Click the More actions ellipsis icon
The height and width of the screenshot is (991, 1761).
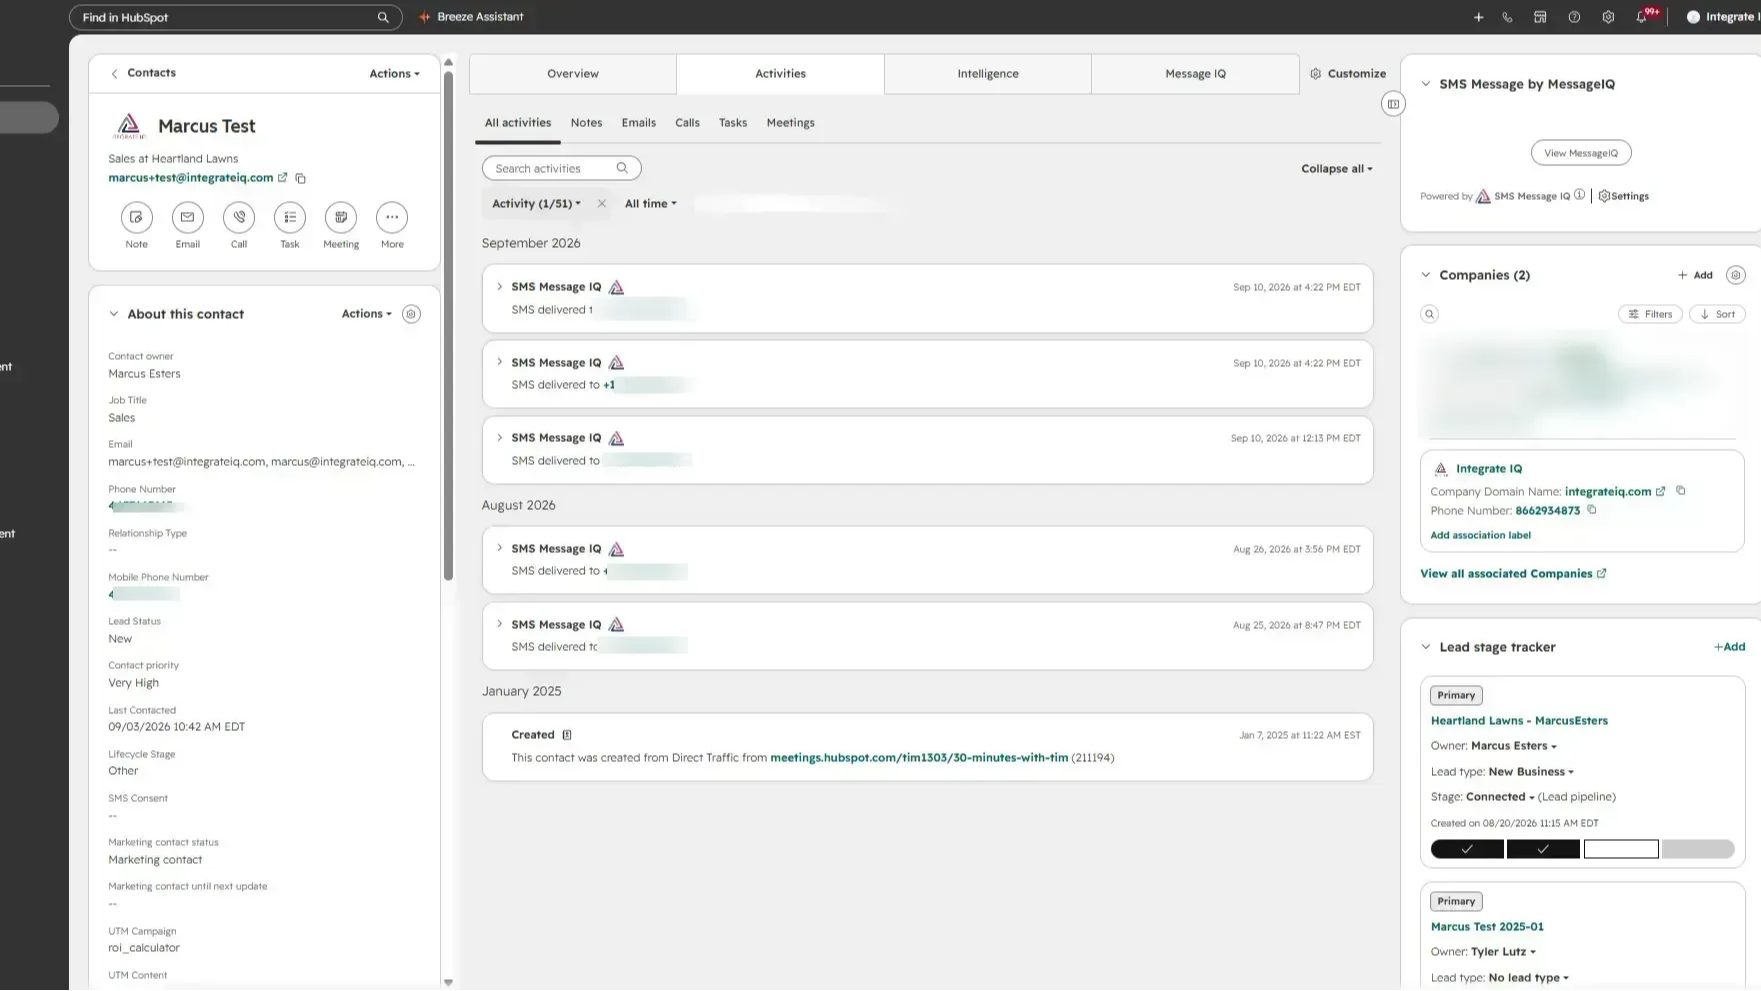392,217
